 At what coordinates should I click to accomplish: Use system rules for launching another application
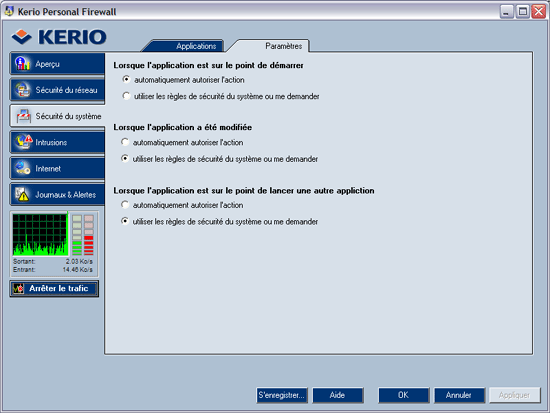(x=125, y=221)
